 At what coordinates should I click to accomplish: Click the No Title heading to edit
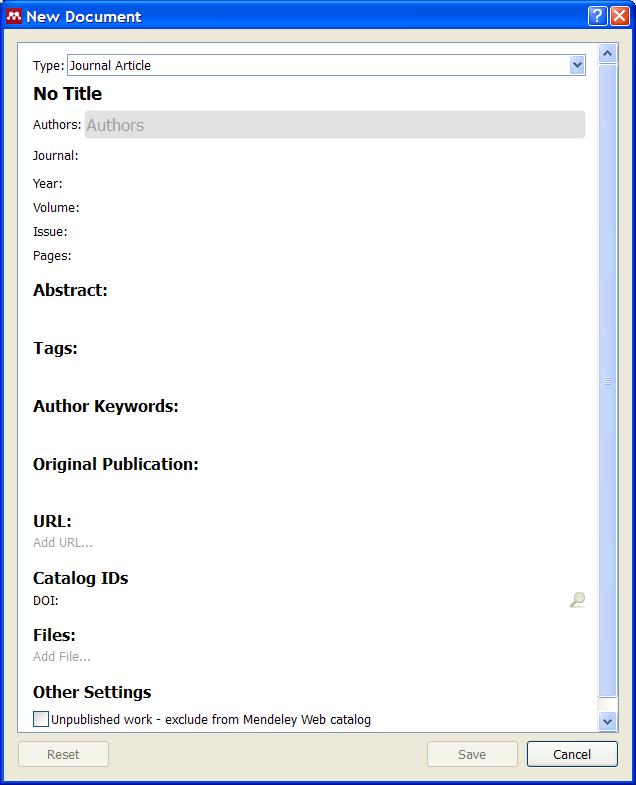[68, 94]
